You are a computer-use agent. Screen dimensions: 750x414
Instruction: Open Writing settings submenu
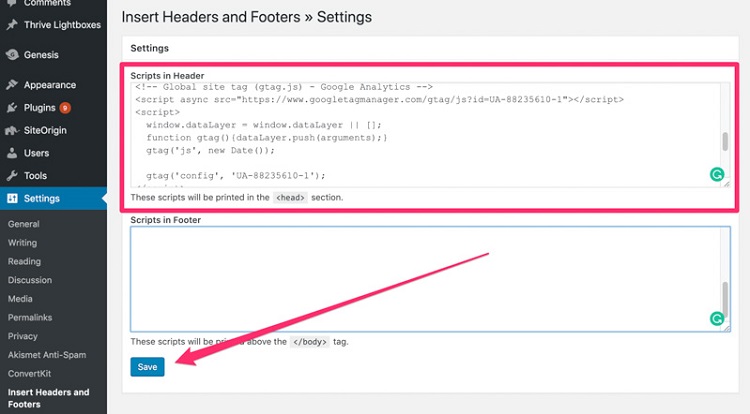22,243
